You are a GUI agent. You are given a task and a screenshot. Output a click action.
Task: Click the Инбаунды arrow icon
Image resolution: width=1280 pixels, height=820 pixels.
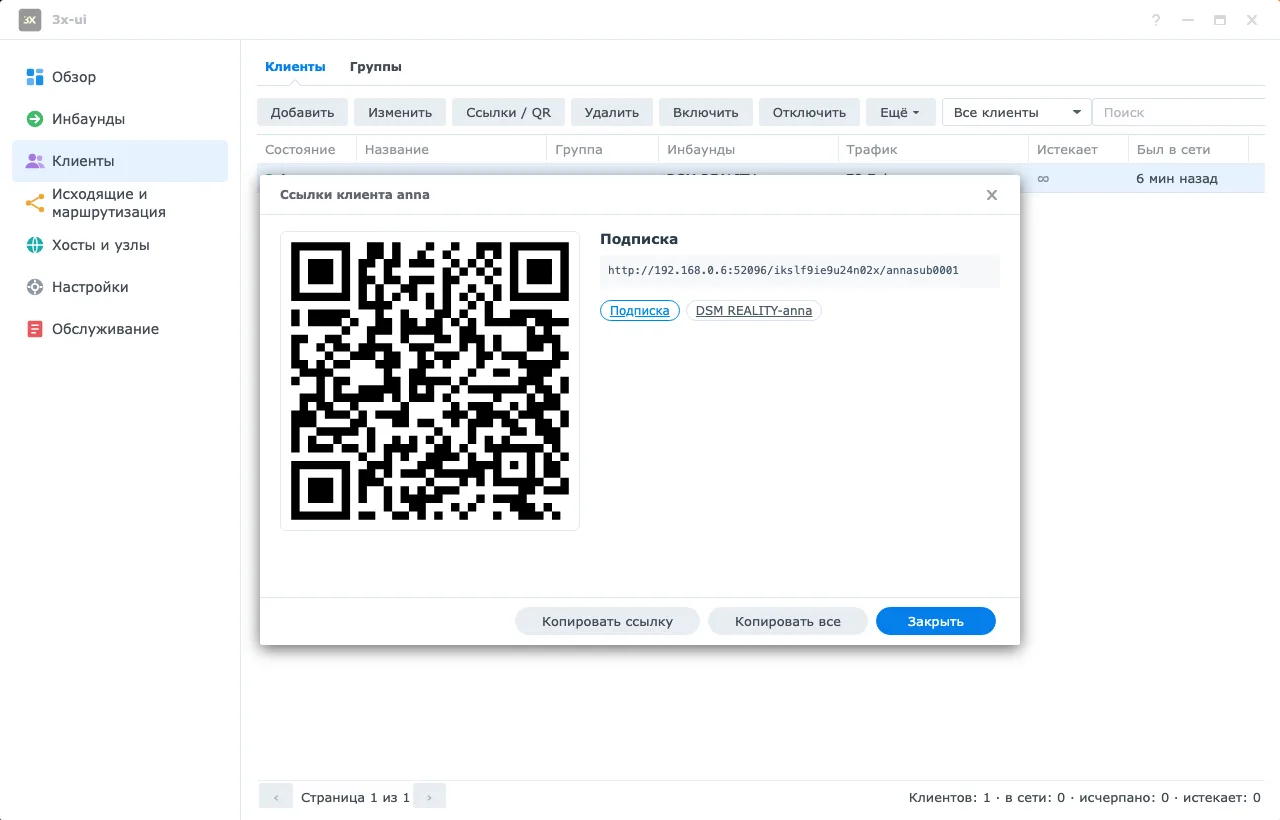point(35,119)
